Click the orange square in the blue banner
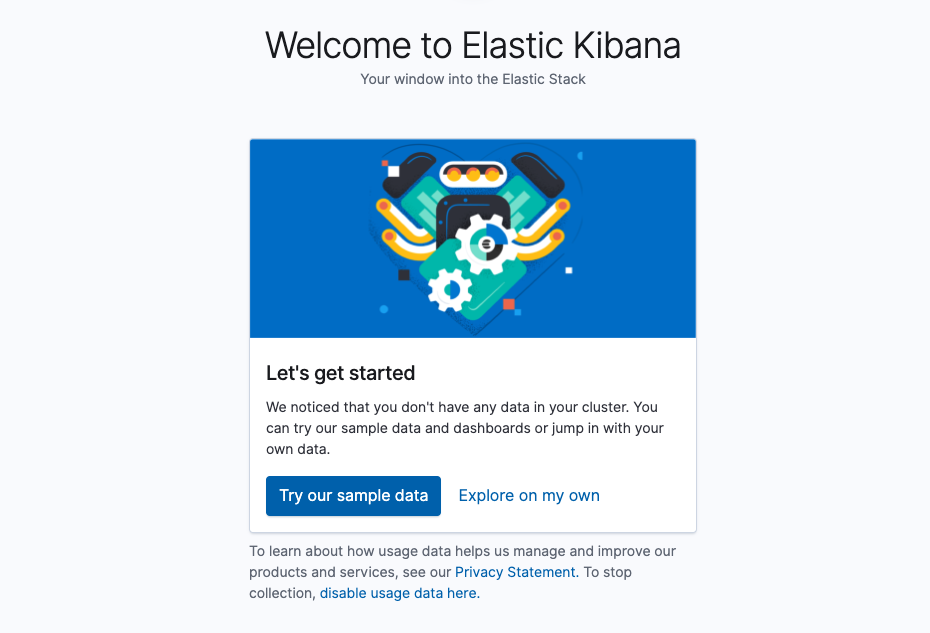This screenshot has height=633, width=930. coord(508,305)
